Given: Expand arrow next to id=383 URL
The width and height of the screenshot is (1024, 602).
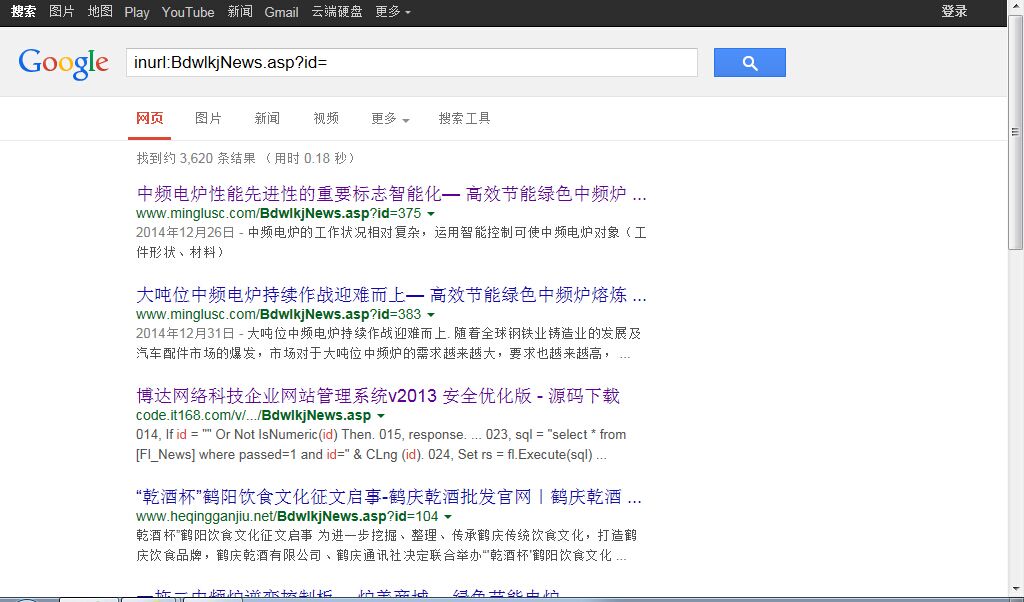Looking at the screenshot, I should click(431, 315).
